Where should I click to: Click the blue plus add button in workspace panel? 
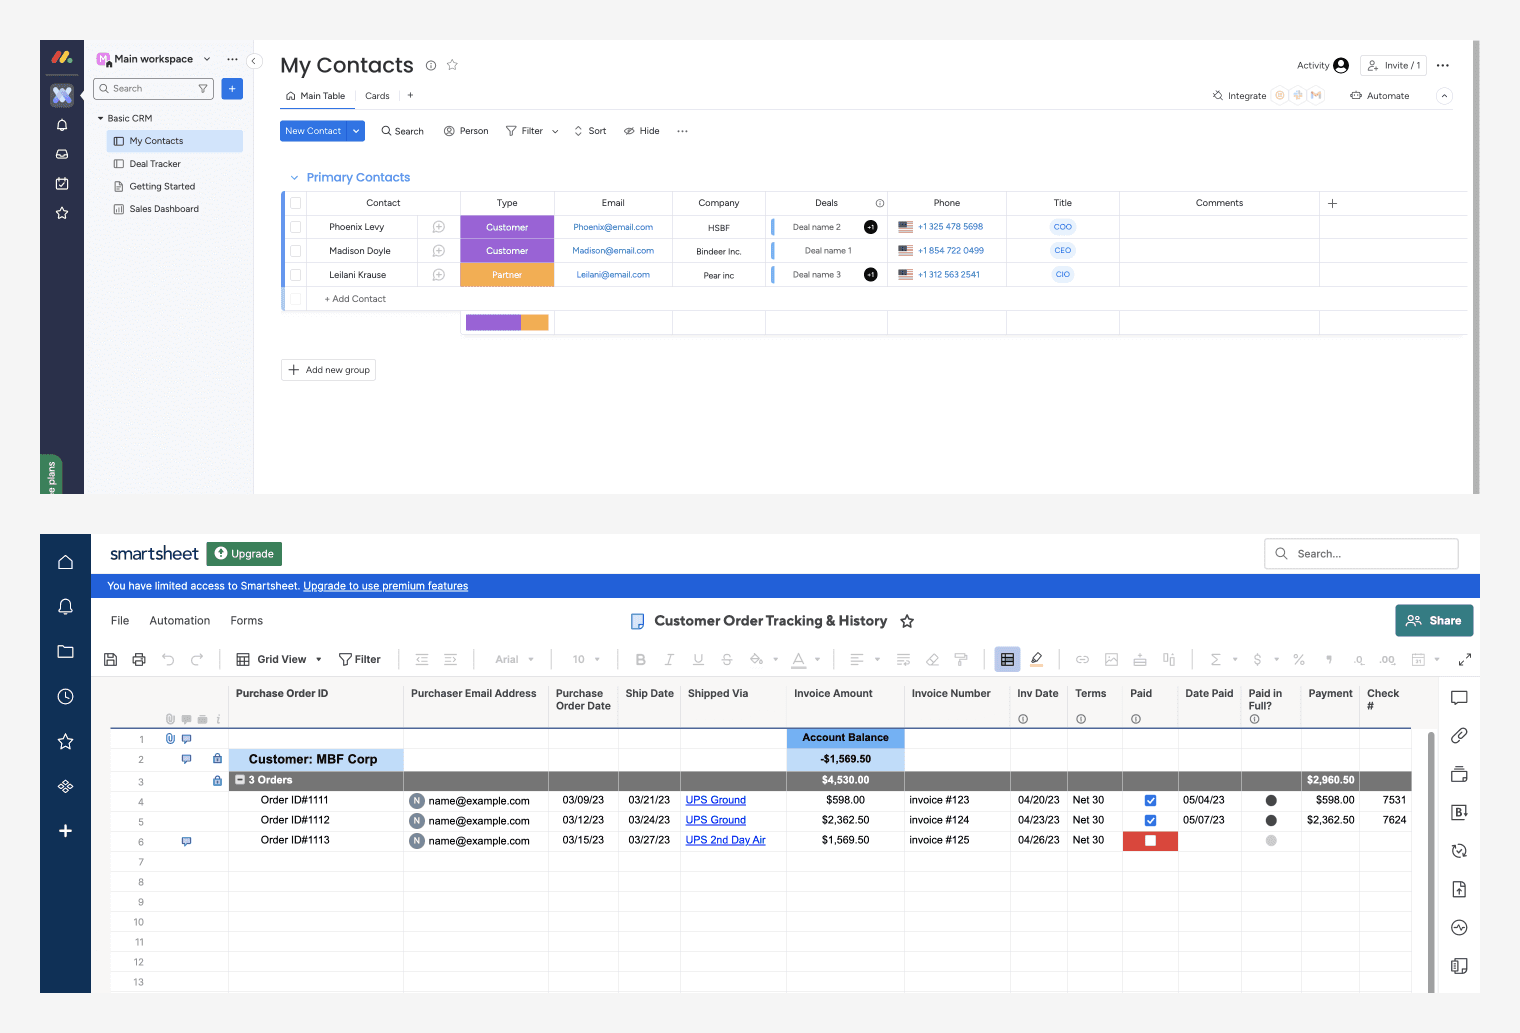(x=232, y=89)
